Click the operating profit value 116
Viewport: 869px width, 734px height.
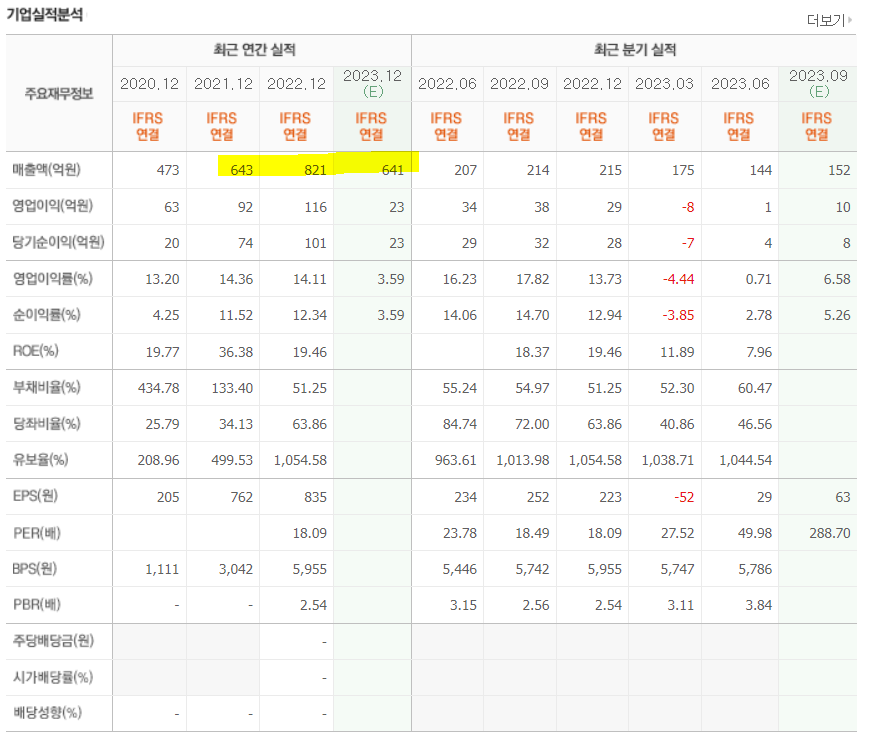coord(315,207)
